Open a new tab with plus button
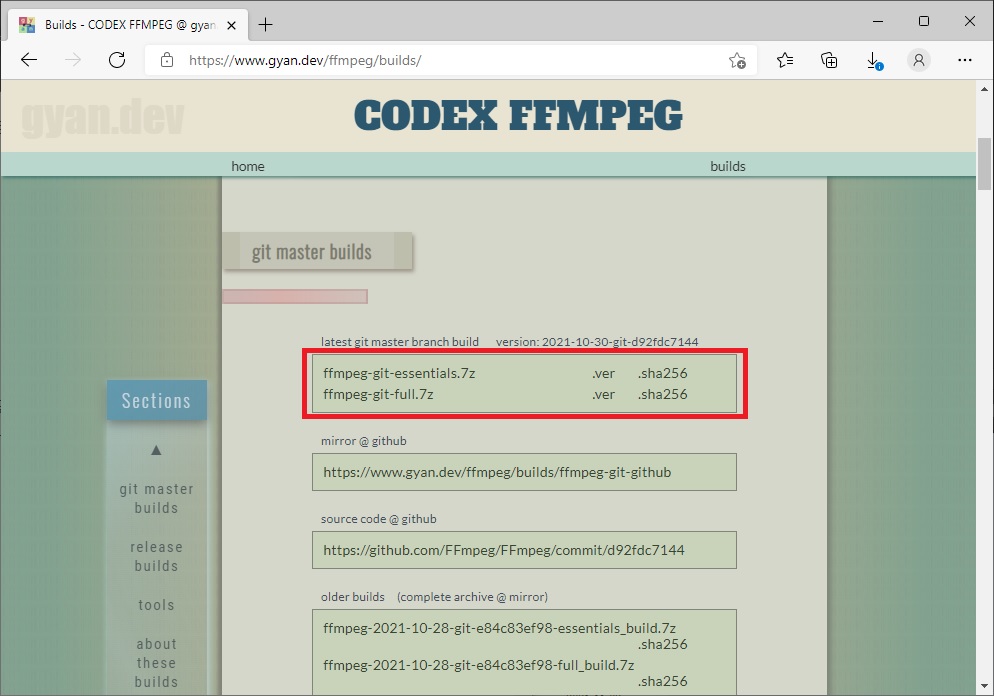The width and height of the screenshot is (994, 696). tap(266, 25)
